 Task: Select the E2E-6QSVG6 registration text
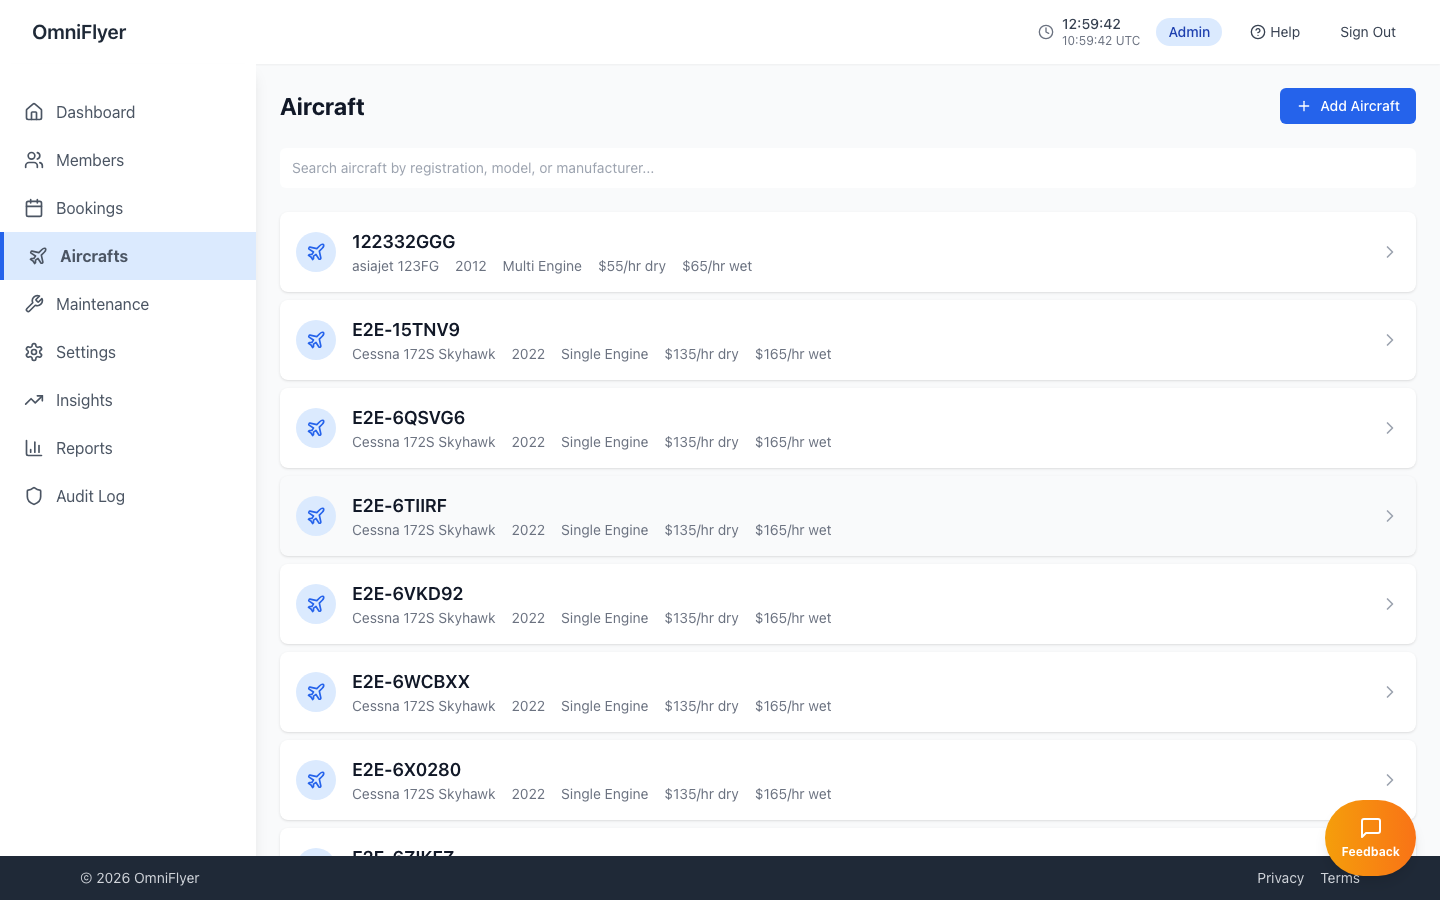(408, 418)
